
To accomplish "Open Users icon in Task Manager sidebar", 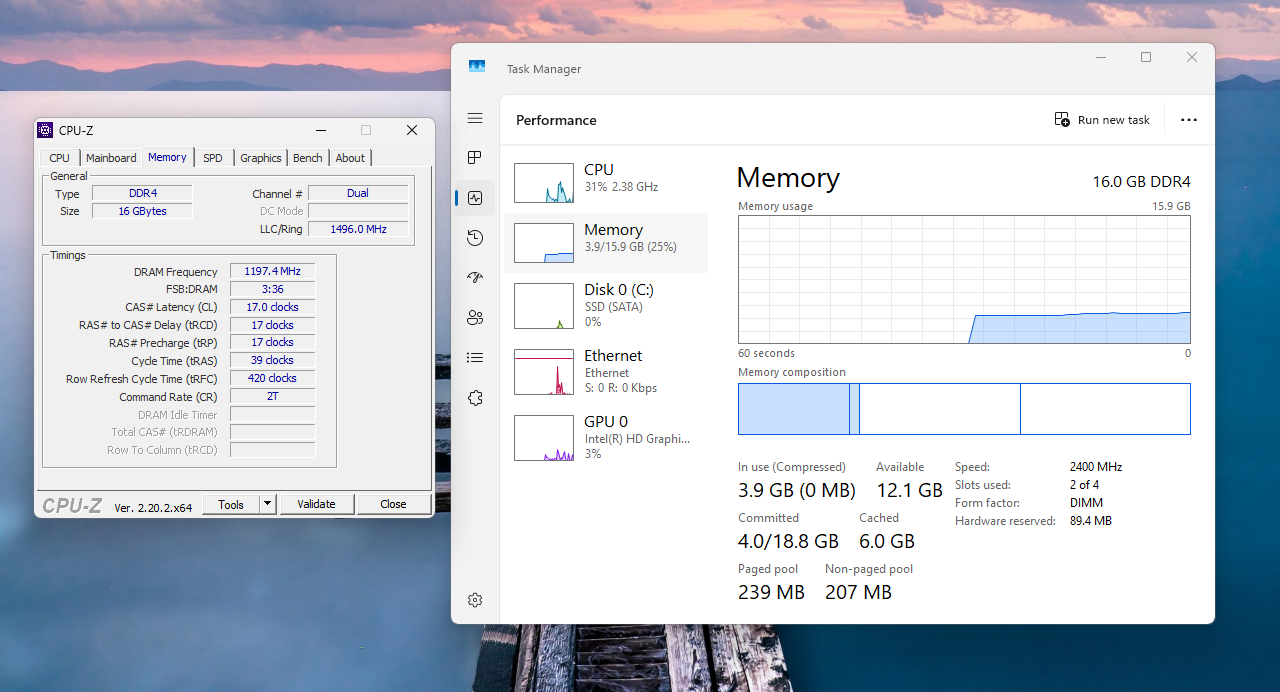I will pos(475,318).
